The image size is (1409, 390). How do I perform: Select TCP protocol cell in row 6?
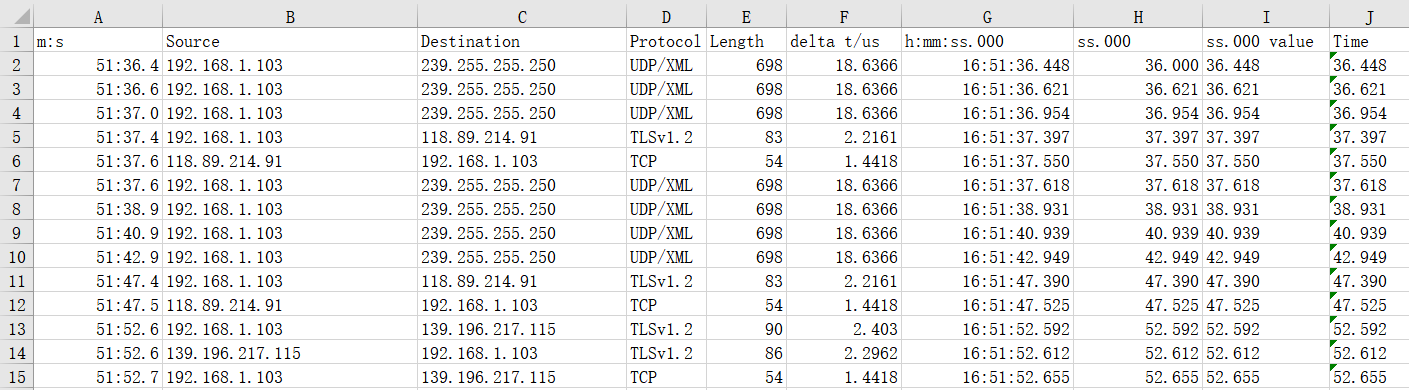[667, 161]
